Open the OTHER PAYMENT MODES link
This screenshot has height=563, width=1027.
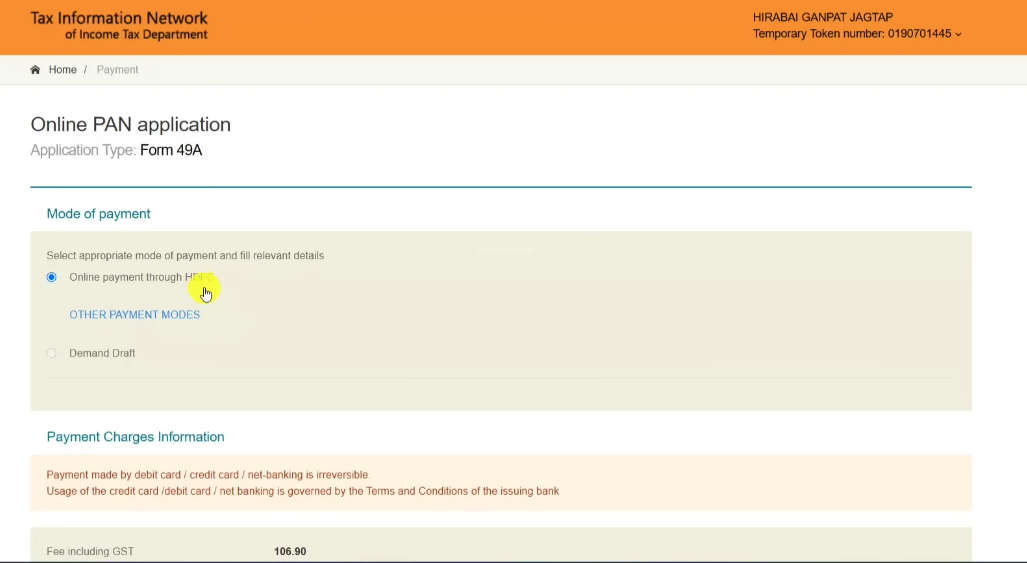click(x=134, y=315)
